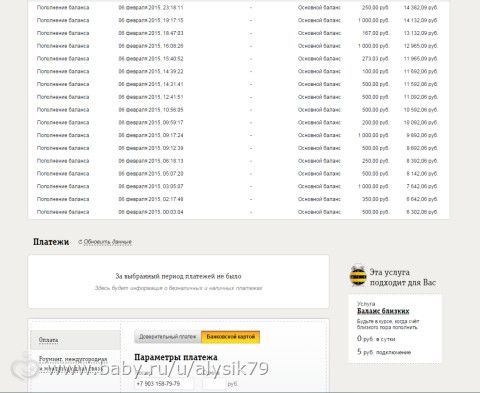This screenshot has width=480, height=393.
Task: Click the empty amount field before руб.
Action: coord(214,384)
